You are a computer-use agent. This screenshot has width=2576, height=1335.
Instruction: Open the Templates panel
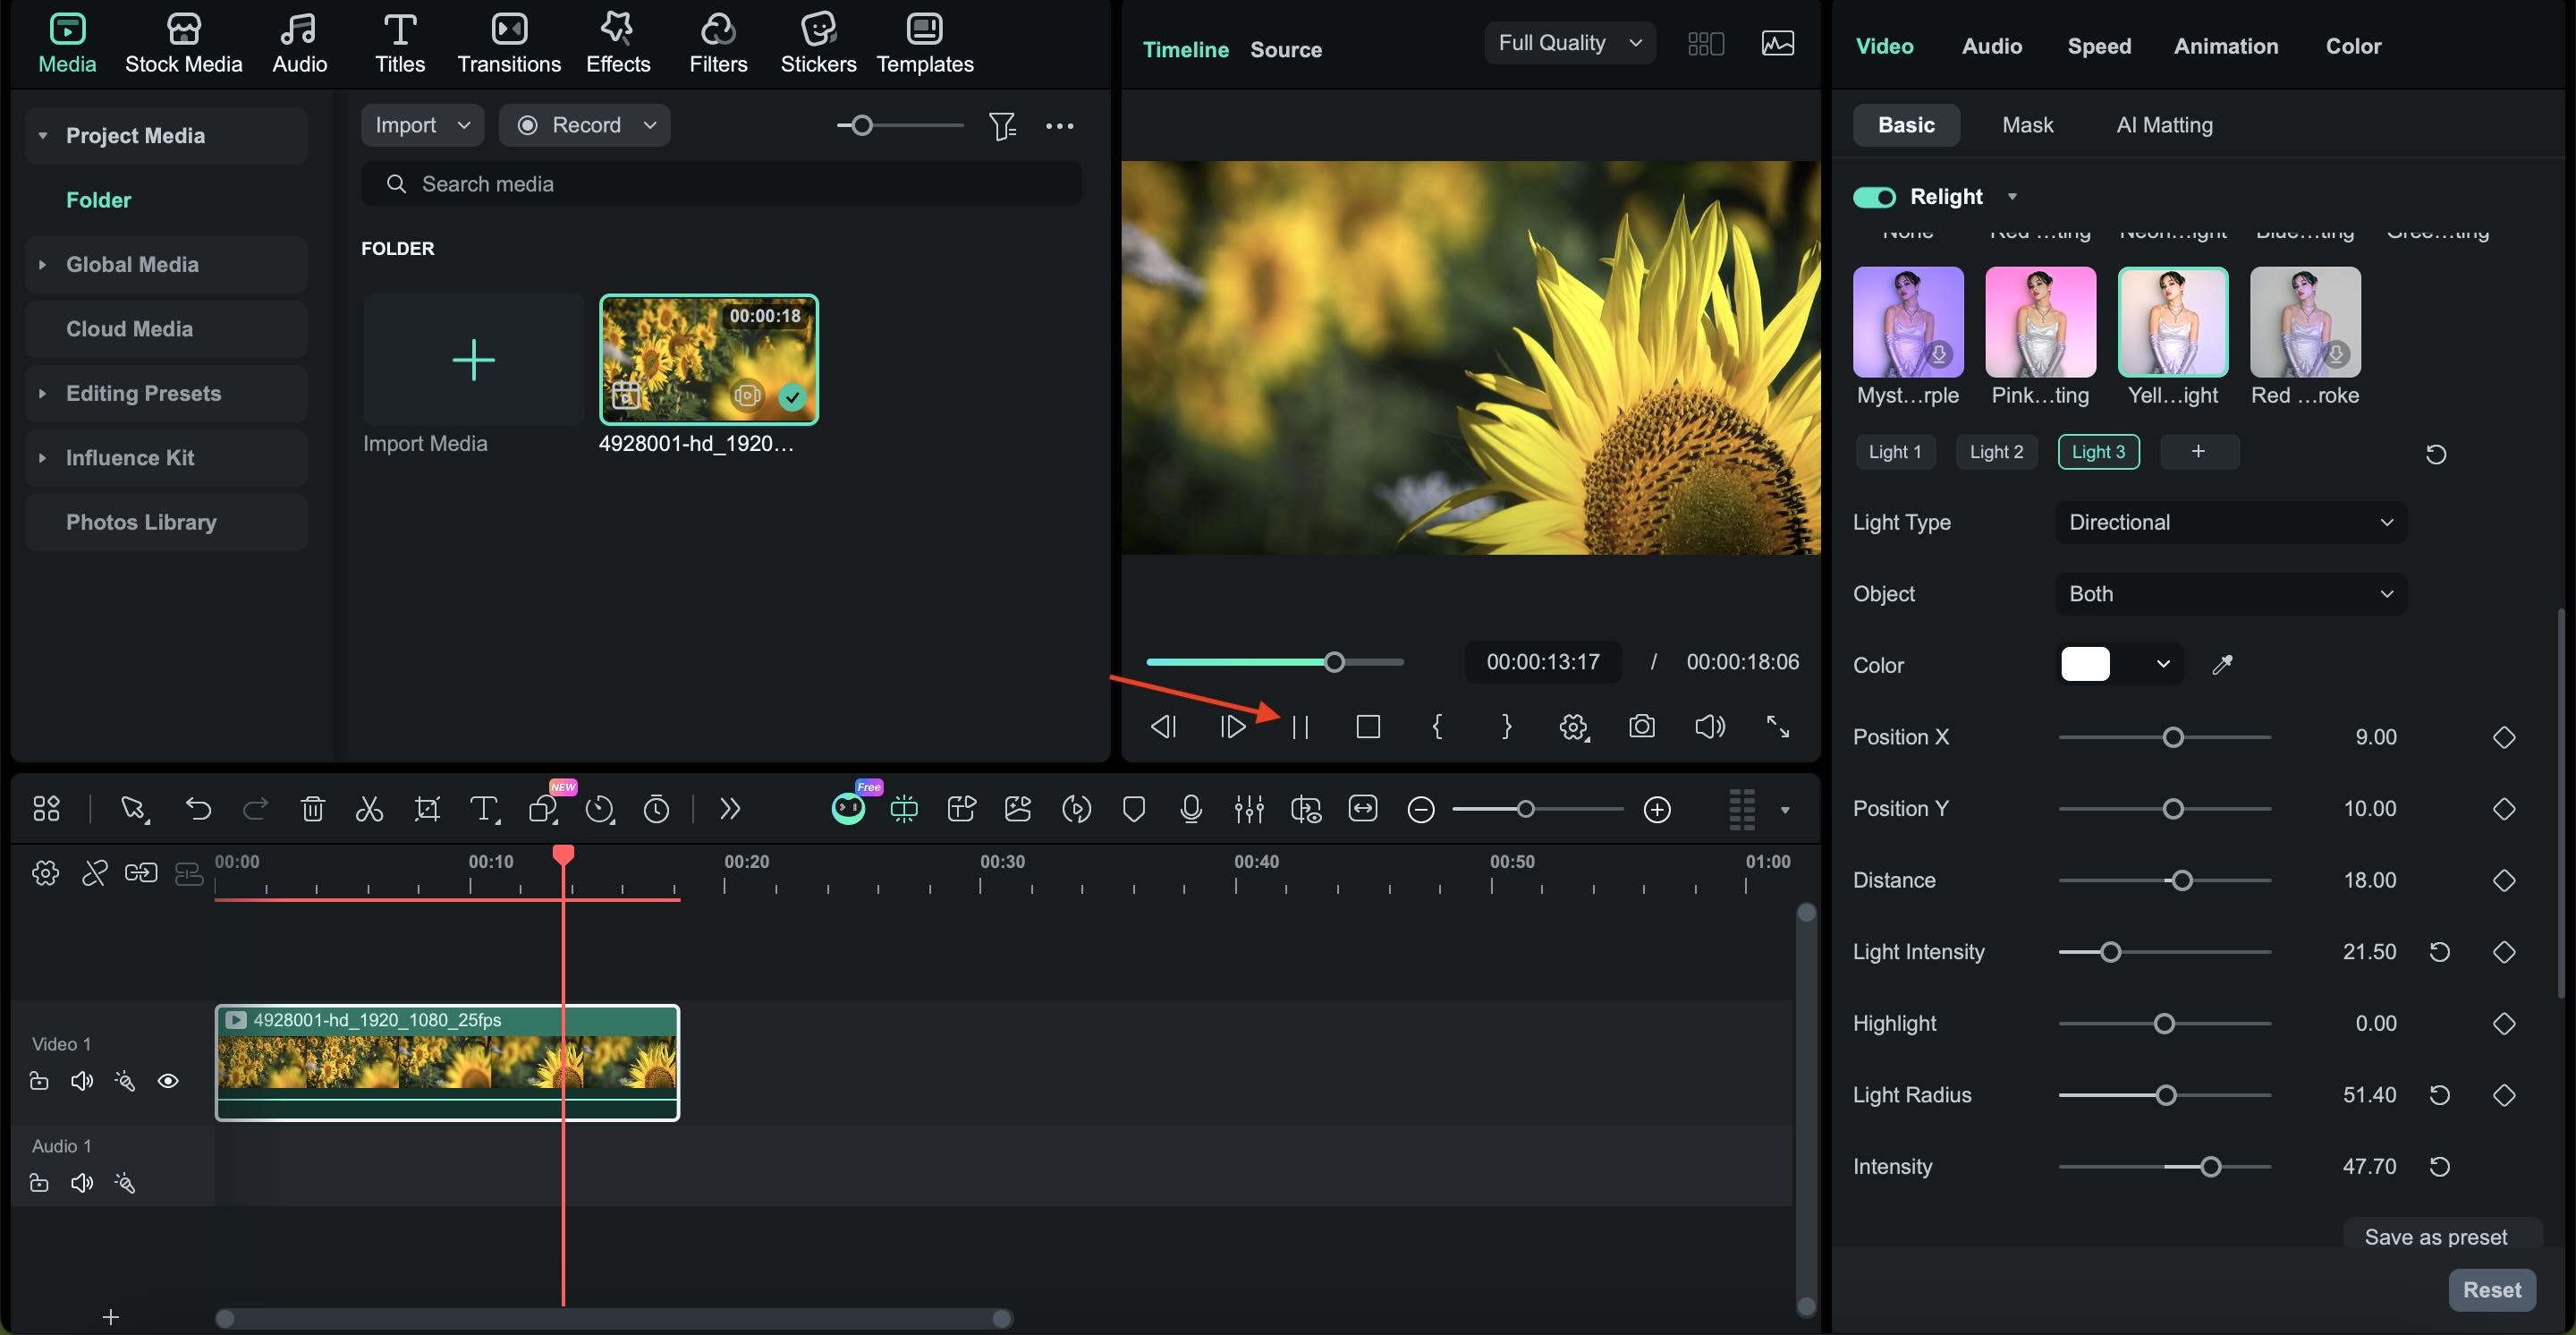point(924,42)
